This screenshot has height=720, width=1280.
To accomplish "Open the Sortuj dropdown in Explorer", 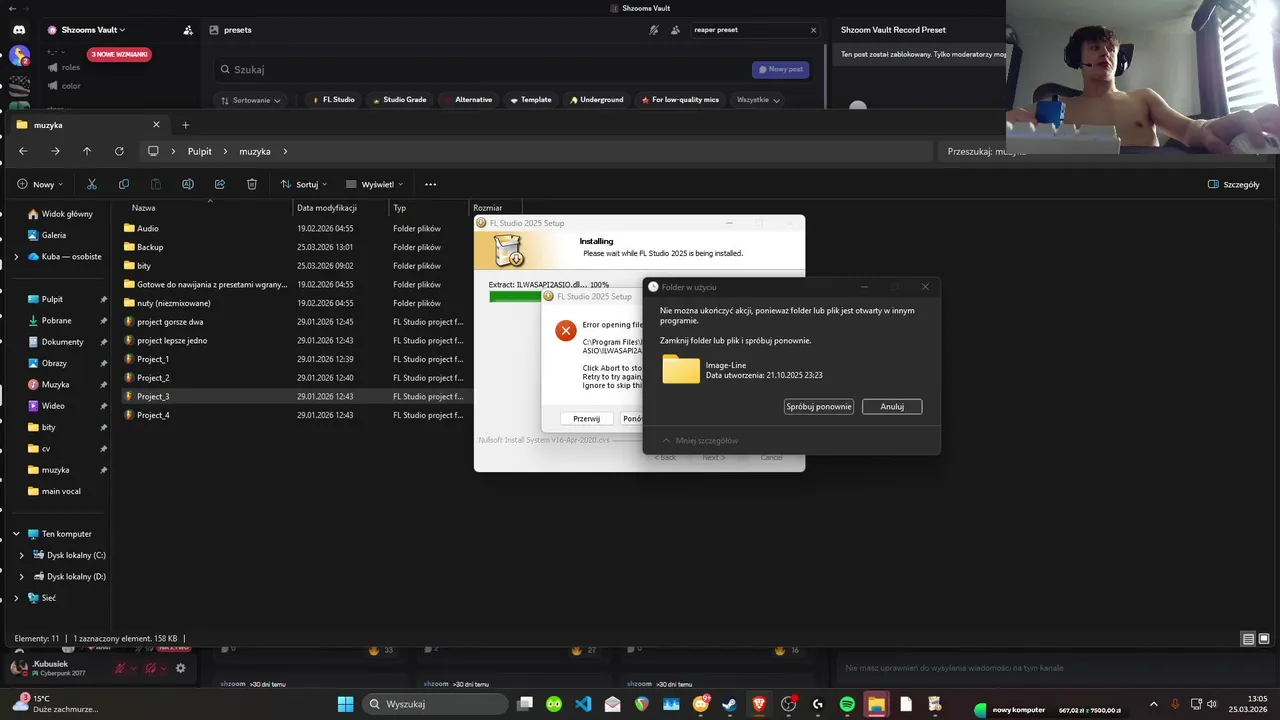I will pyautogui.click(x=304, y=184).
